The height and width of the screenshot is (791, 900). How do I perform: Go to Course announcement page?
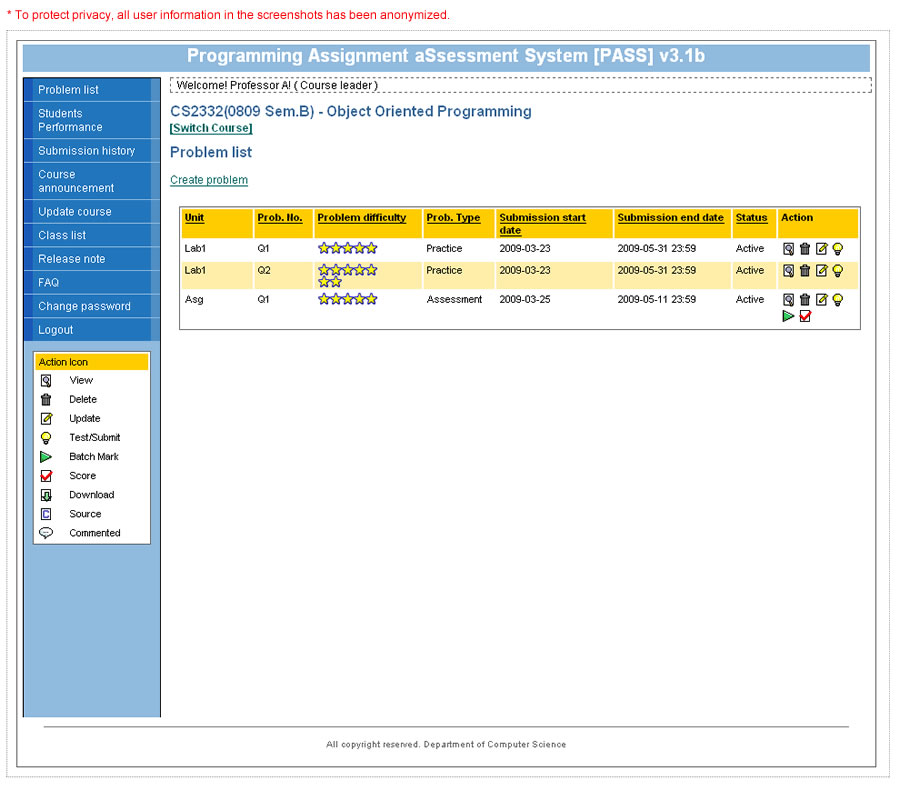(x=76, y=181)
